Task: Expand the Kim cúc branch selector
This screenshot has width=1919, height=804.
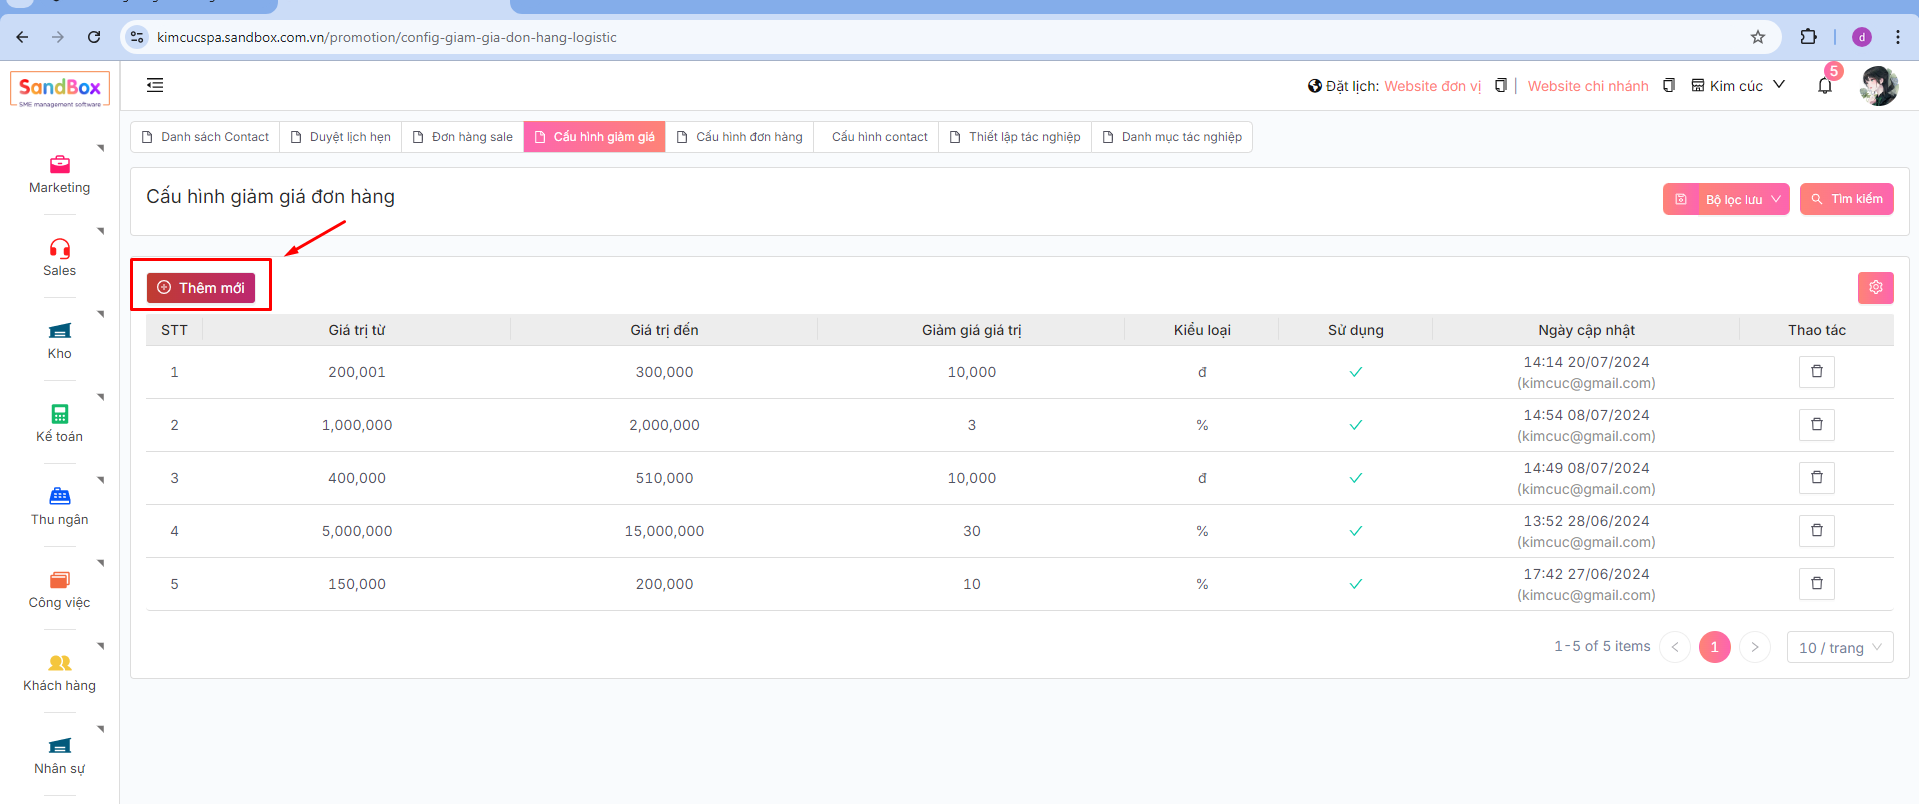Action: point(1738,86)
